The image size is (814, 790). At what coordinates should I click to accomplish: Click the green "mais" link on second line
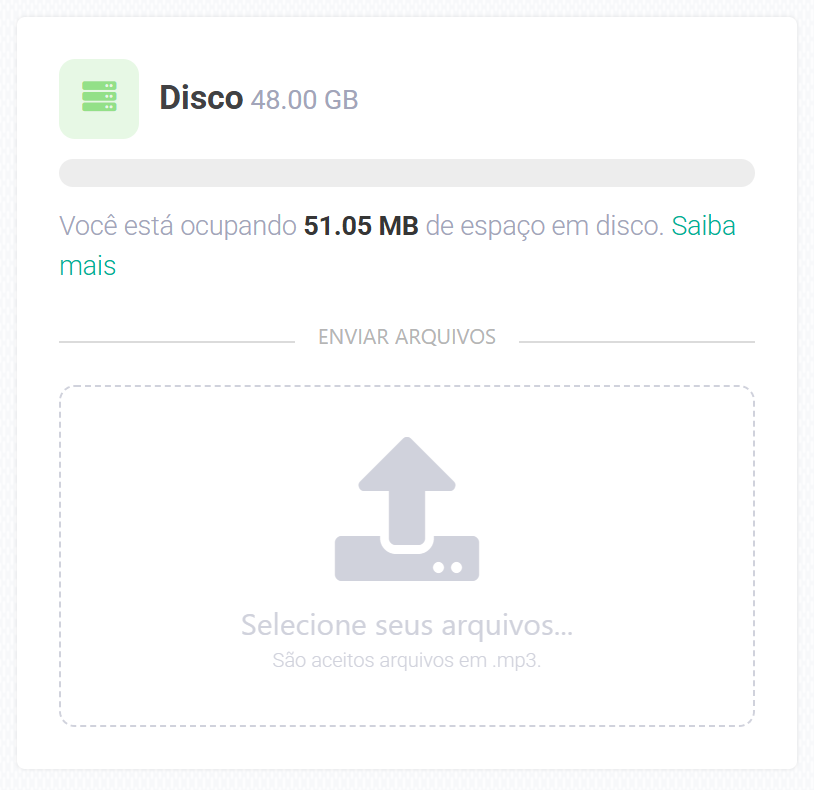pyautogui.click(x=88, y=266)
